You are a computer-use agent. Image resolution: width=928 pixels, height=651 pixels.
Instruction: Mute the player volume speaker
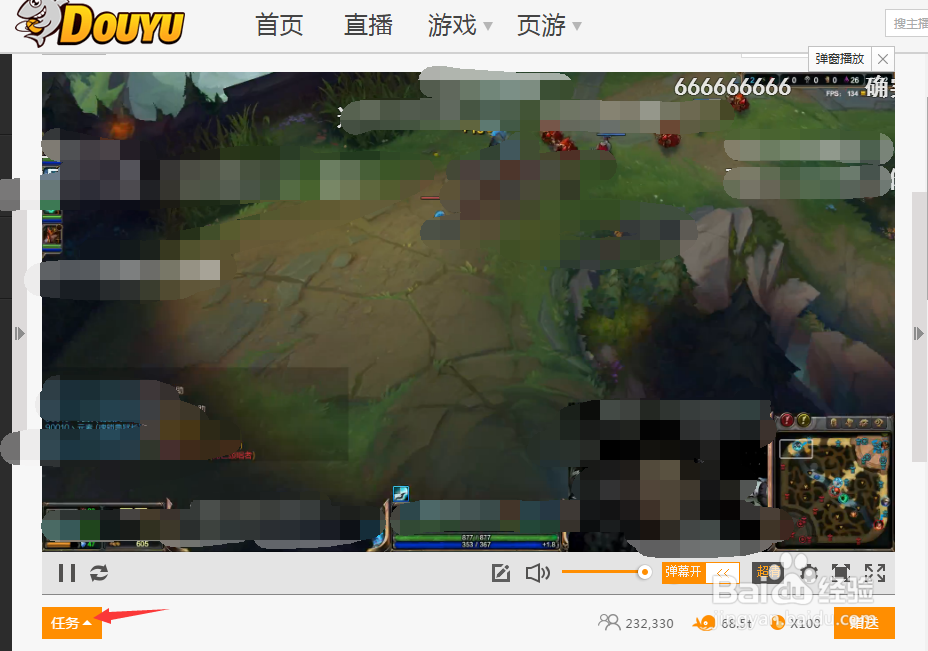[x=537, y=573]
